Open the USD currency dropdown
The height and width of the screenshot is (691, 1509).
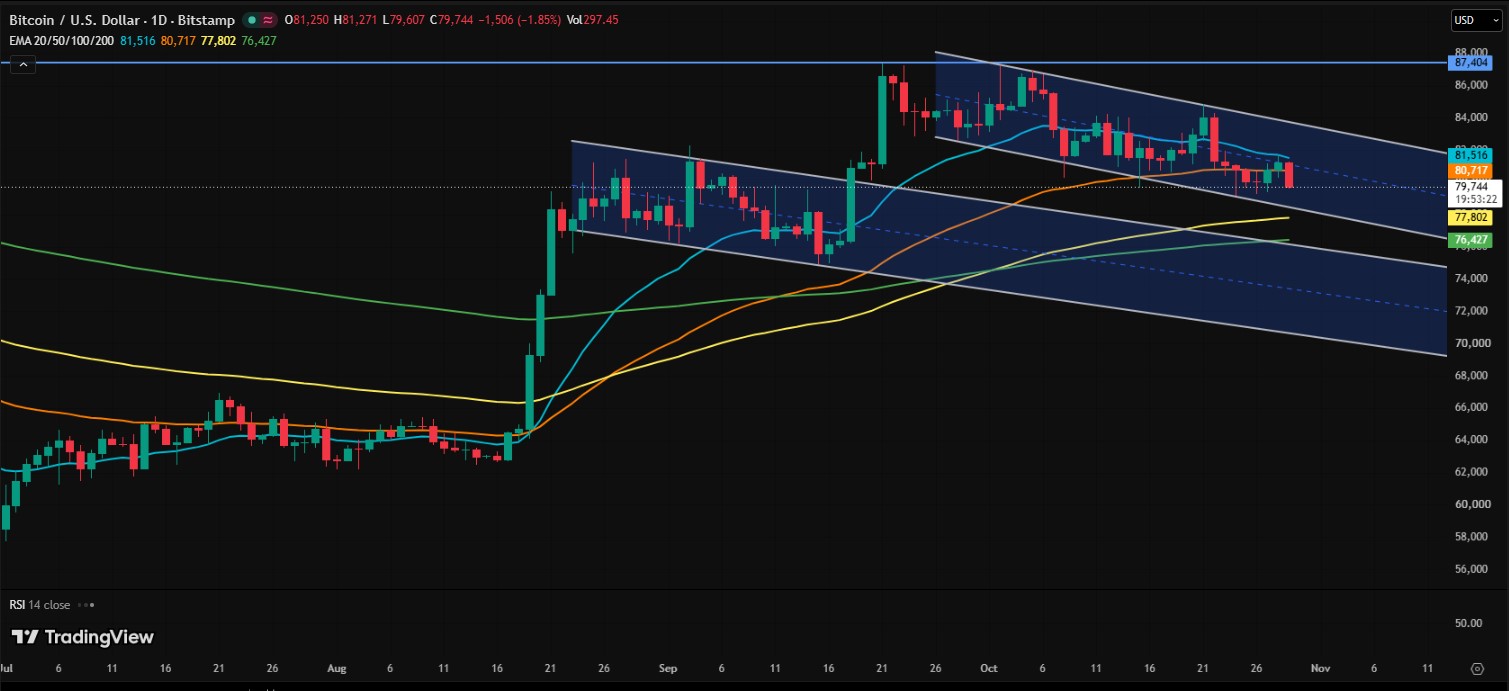(1474, 20)
